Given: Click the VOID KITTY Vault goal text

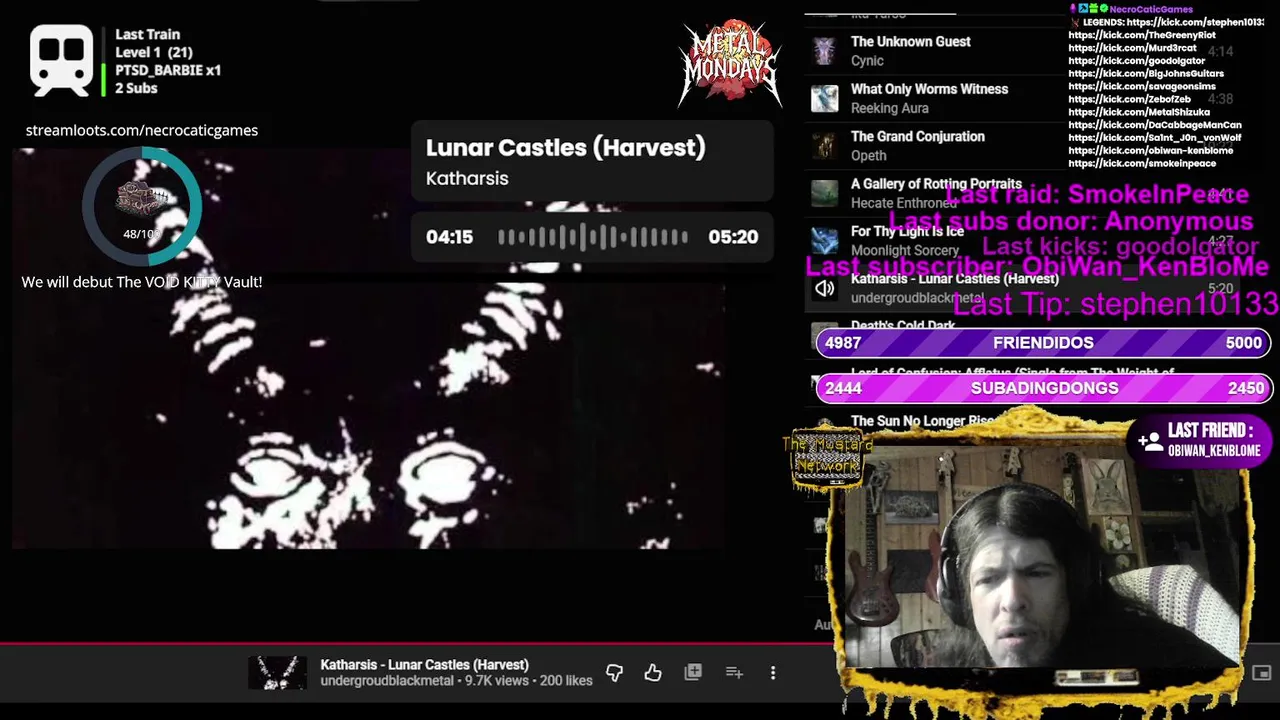Looking at the screenshot, I should pos(142,282).
